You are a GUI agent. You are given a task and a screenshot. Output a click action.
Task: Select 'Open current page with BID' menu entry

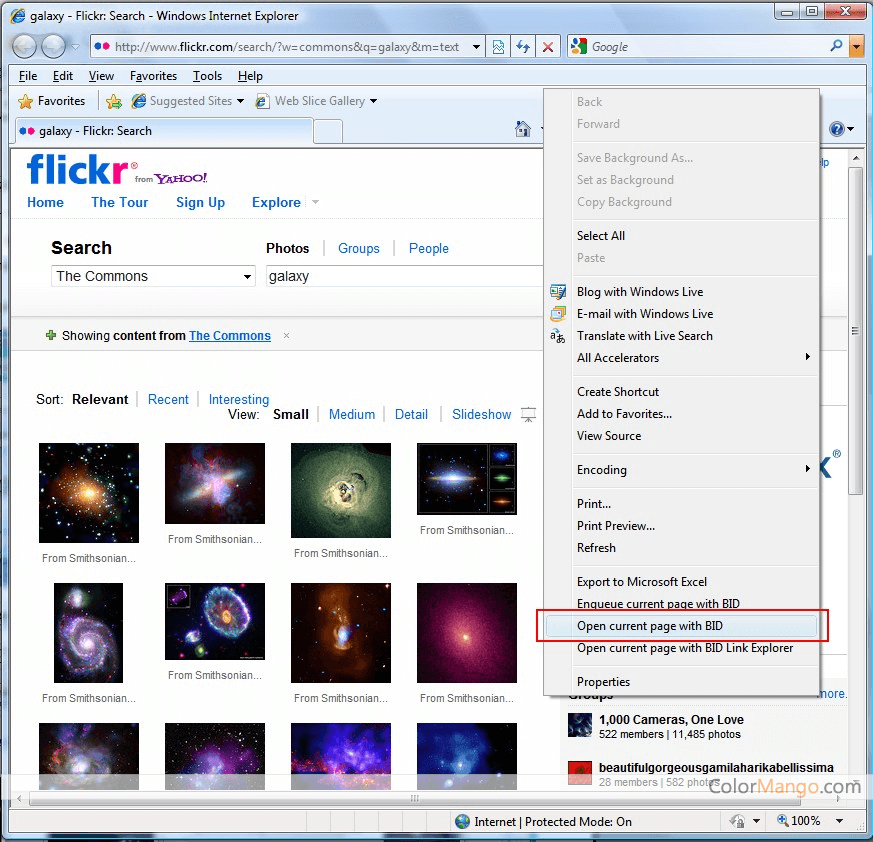pyautogui.click(x=649, y=626)
